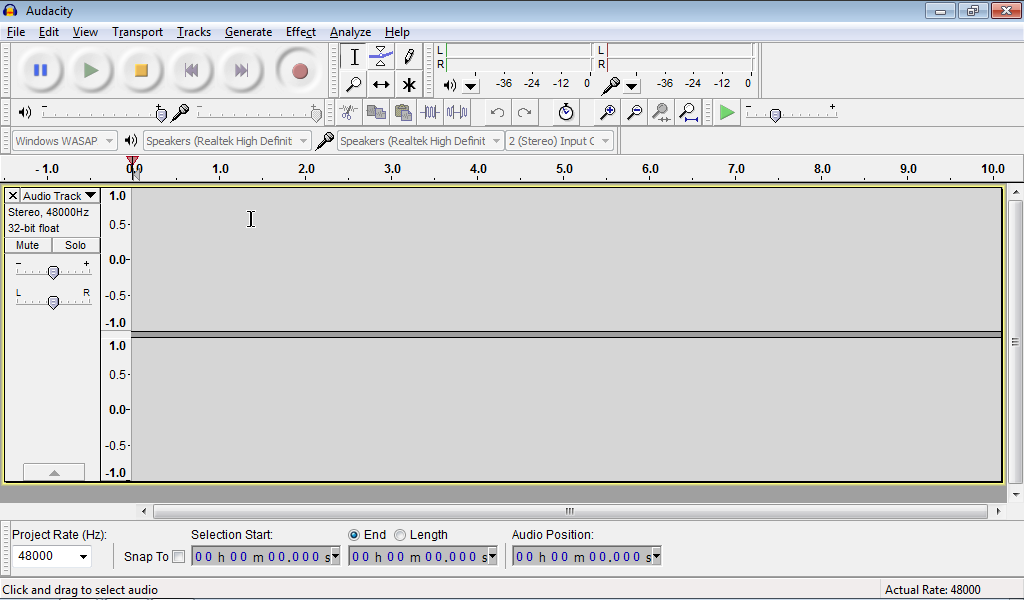Open the Help menu
Viewport: 1024px width, 600px height.
(x=397, y=32)
